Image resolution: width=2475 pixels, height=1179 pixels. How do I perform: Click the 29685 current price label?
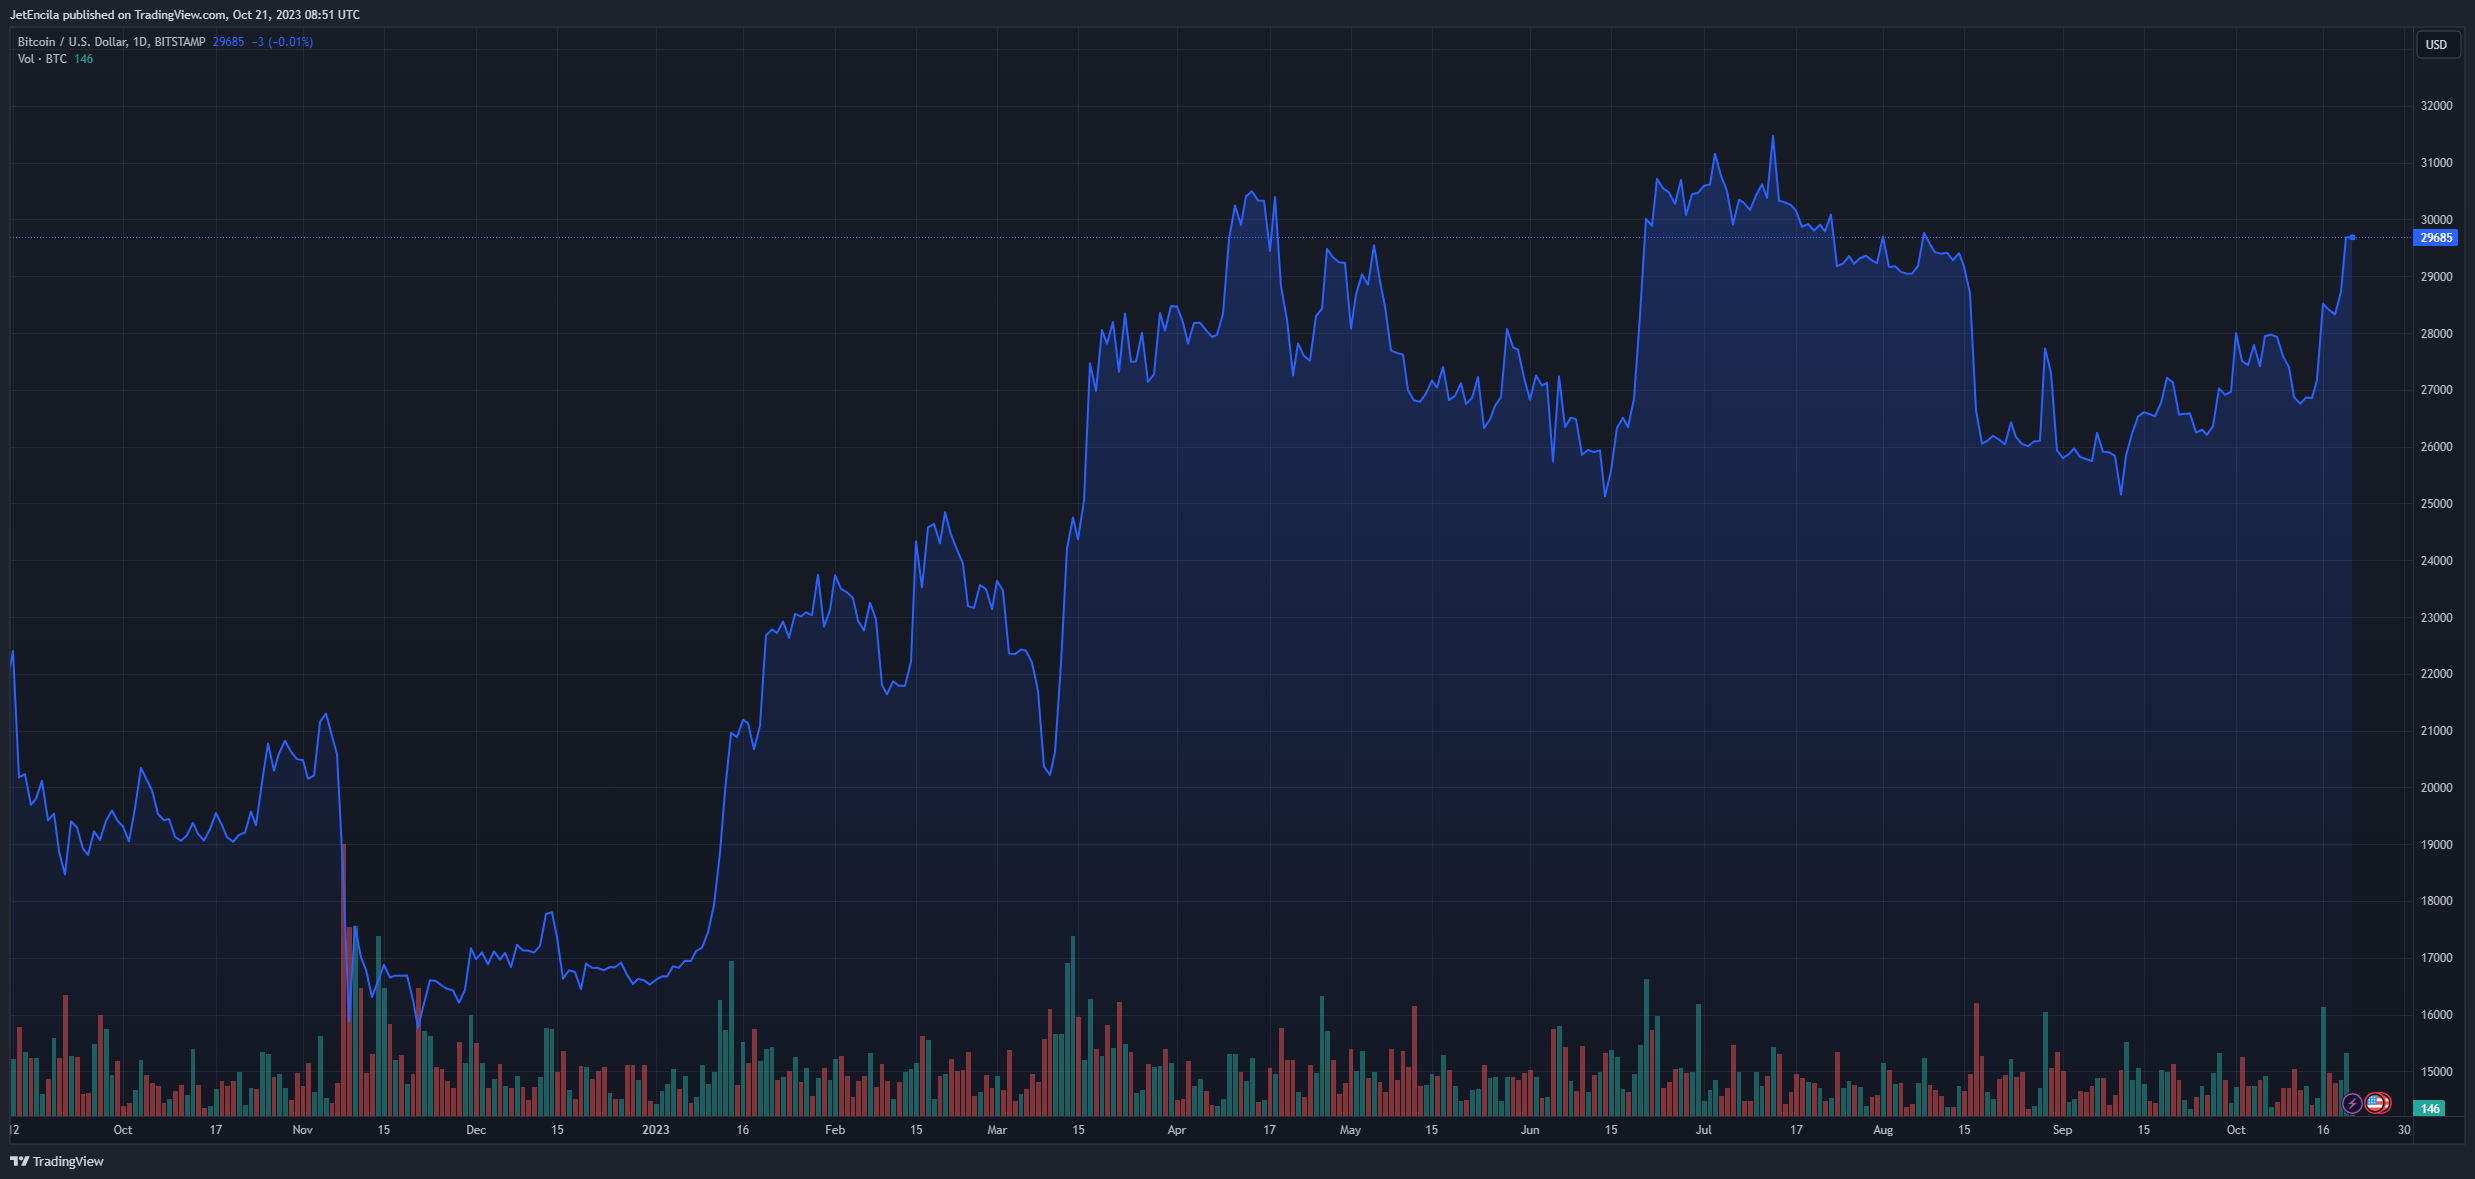point(2435,238)
